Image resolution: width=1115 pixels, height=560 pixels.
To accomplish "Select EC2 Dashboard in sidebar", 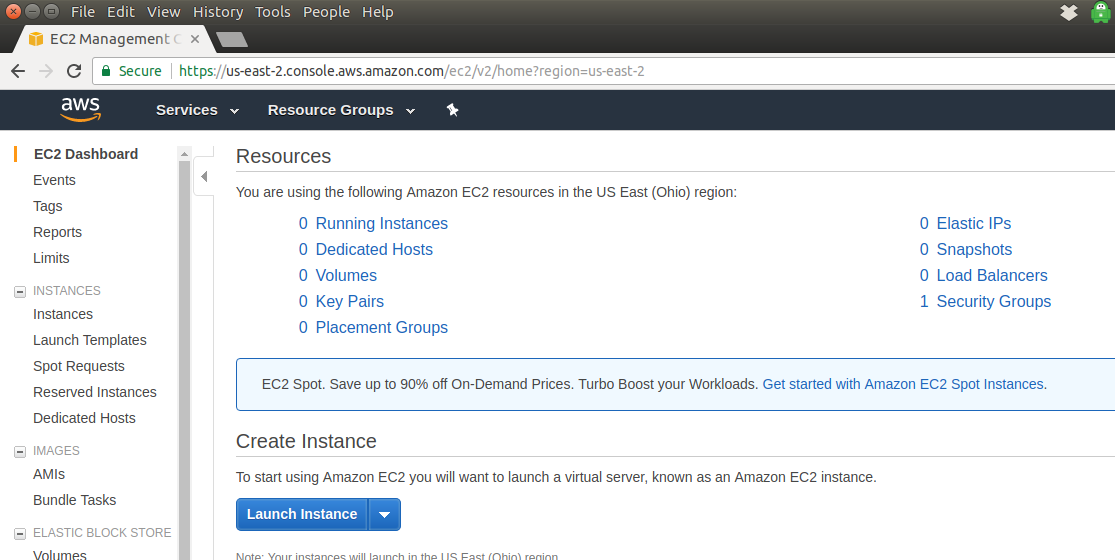I will [86, 154].
